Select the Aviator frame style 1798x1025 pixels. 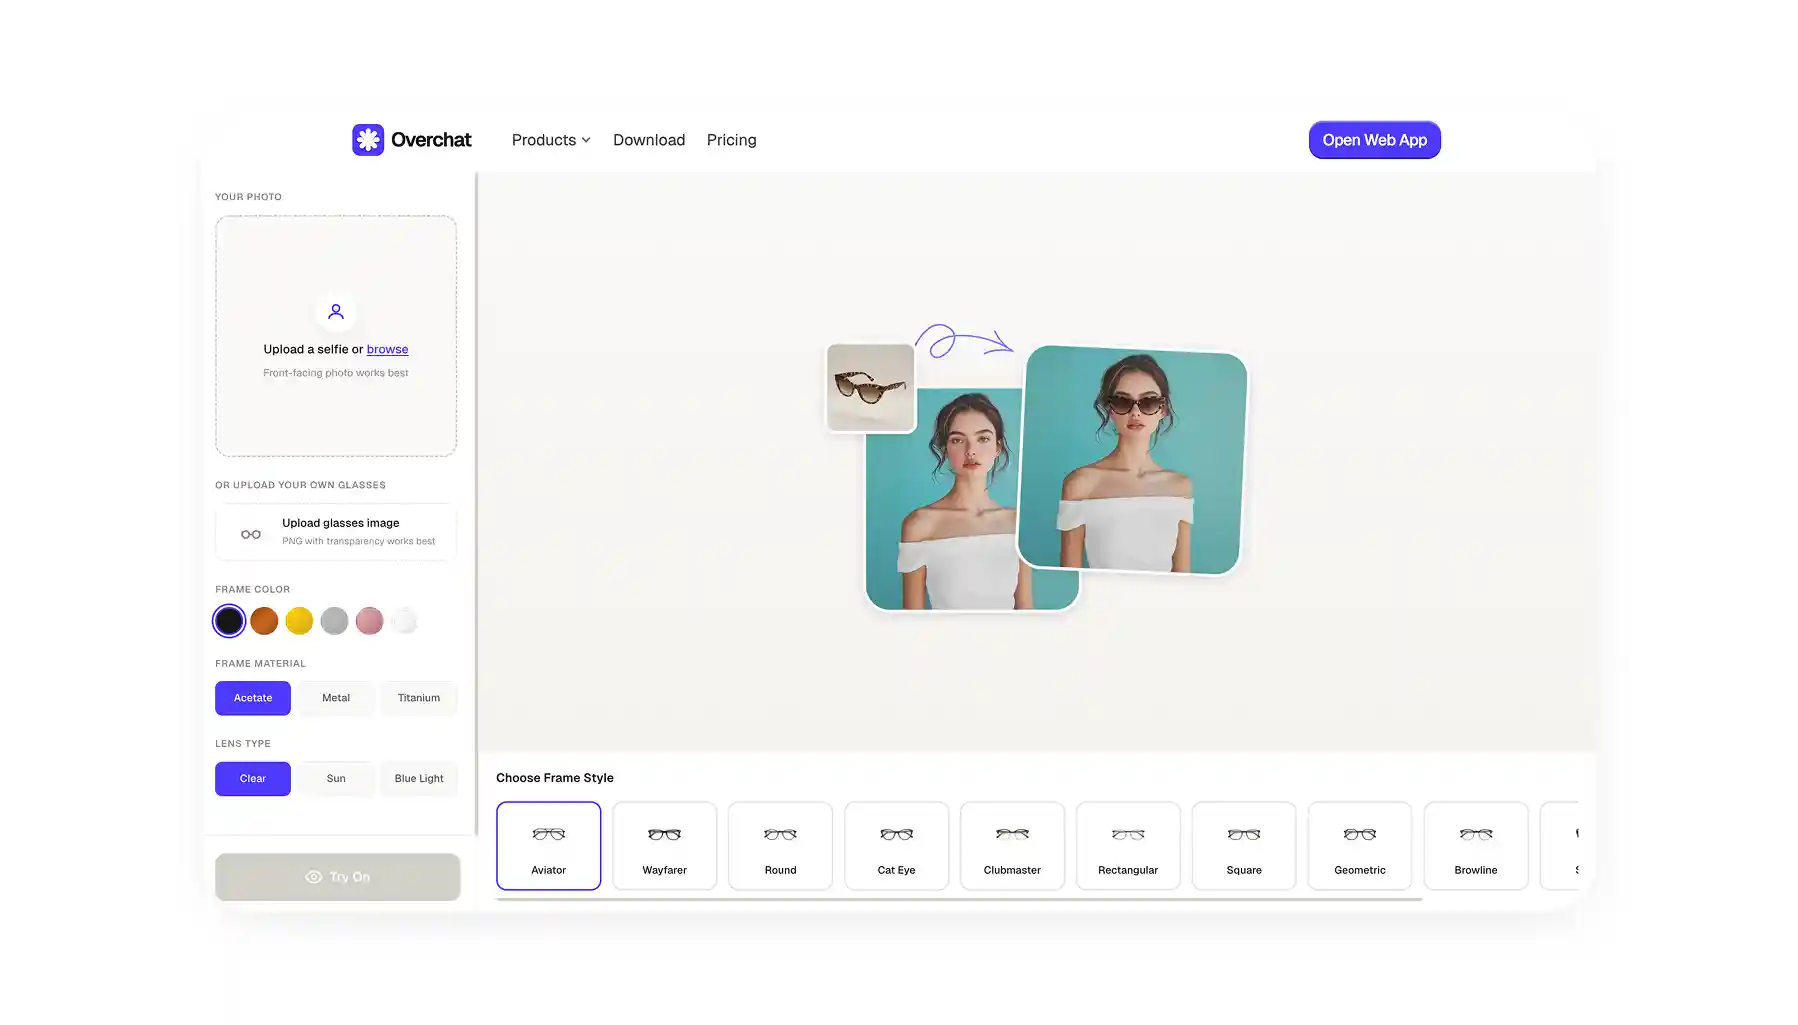548,845
